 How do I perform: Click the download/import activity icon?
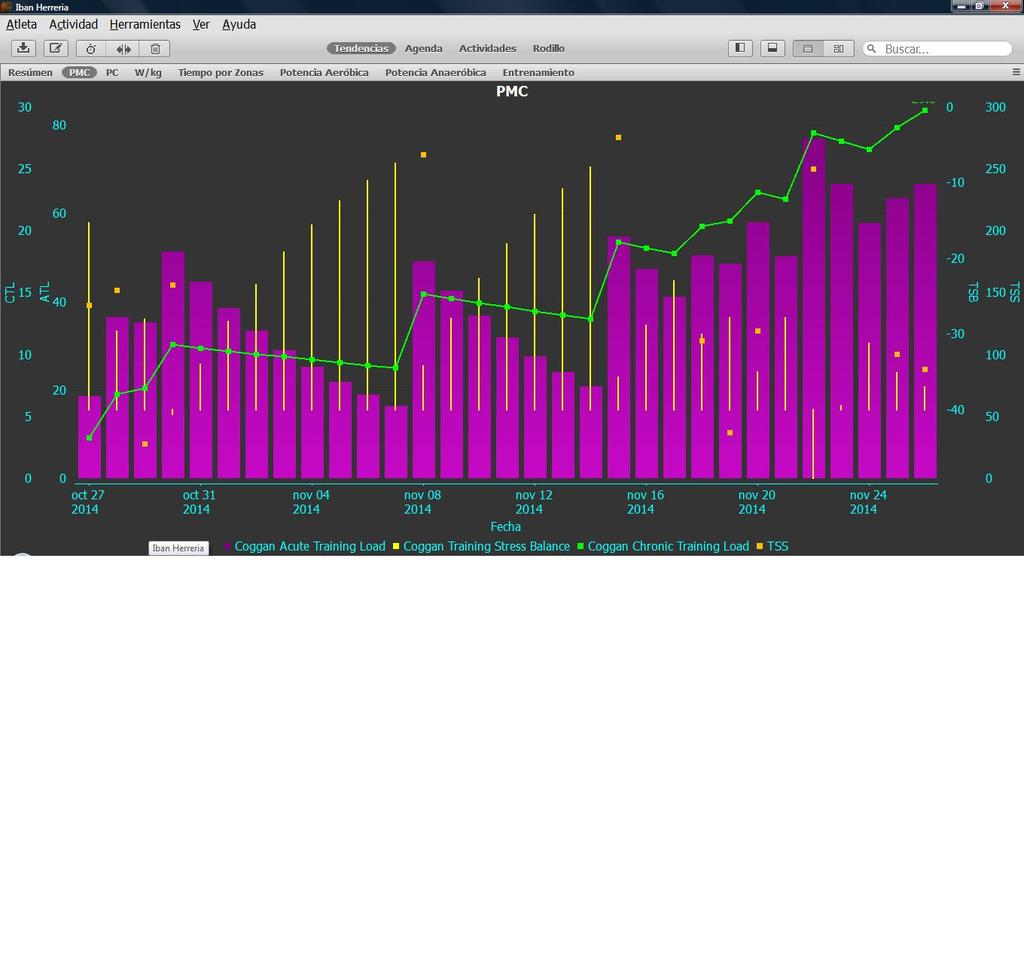pos(24,48)
